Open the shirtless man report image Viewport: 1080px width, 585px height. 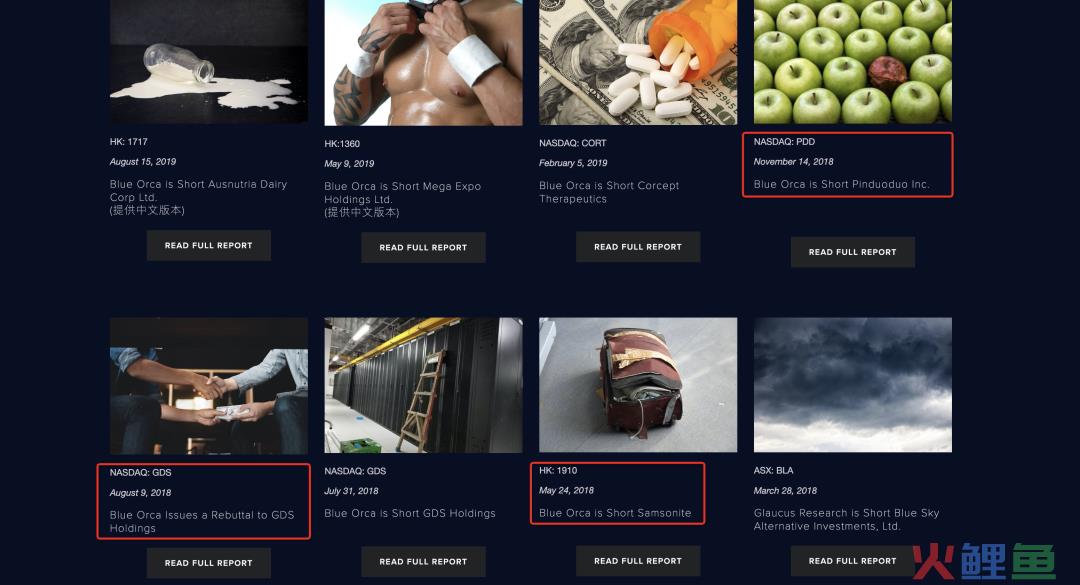424,63
